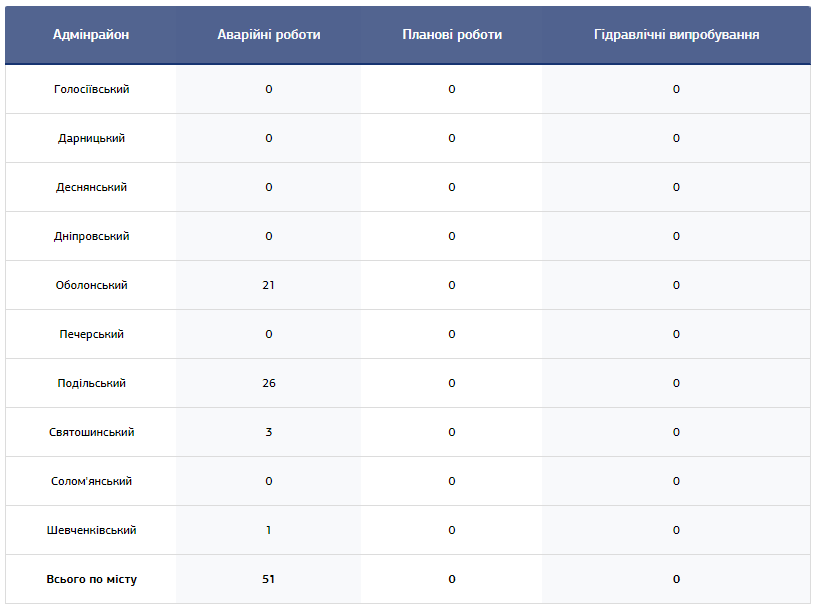Image resolution: width=818 pixels, height=612 pixels.
Task: Click Святошинський emergency works value 3
Action: pyautogui.click(x=268, y=433)
